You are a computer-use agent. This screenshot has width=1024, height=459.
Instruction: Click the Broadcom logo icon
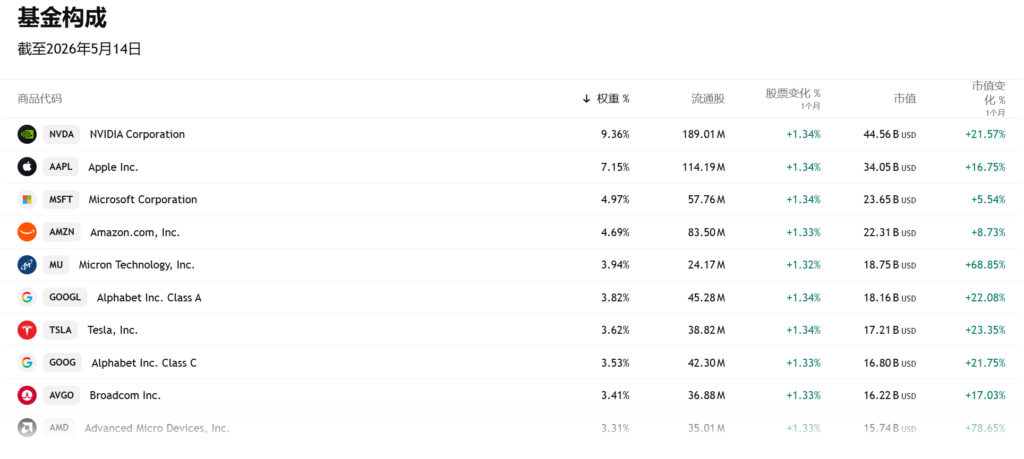(x=27, y=396)
